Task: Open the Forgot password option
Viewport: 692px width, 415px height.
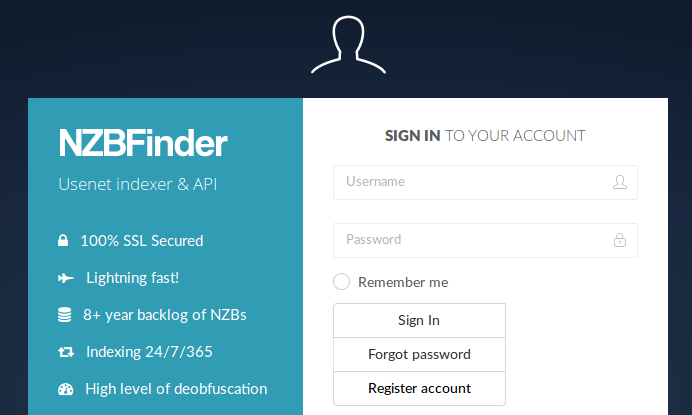Action: 419,355
